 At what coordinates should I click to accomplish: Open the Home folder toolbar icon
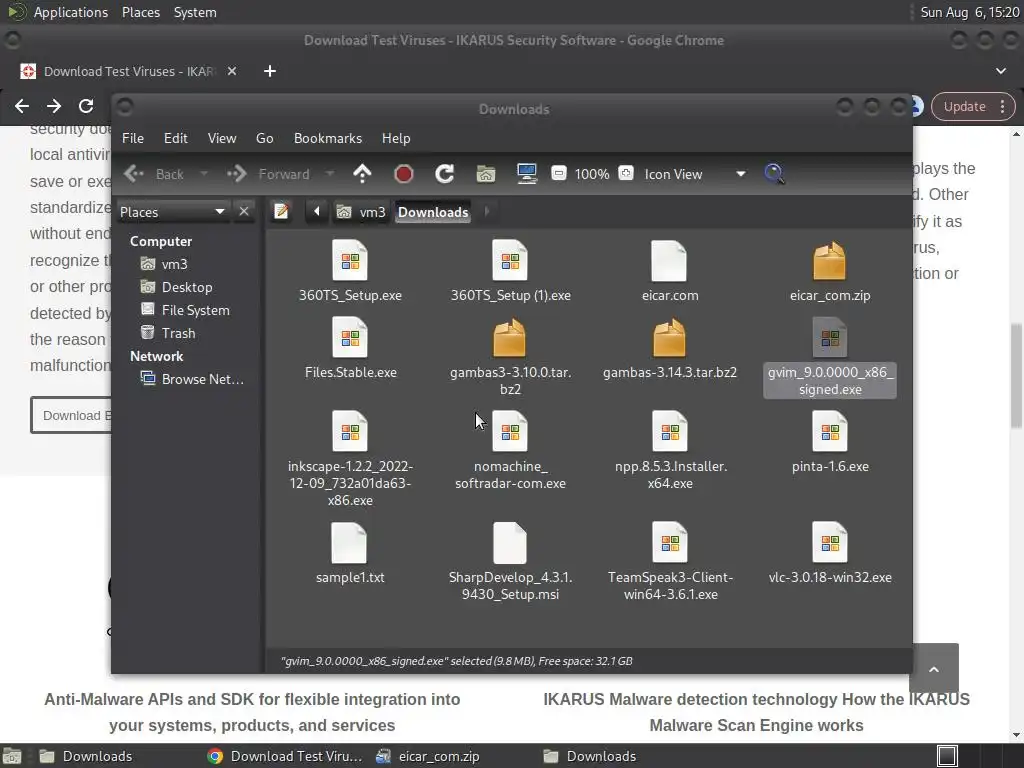[485, 174]
